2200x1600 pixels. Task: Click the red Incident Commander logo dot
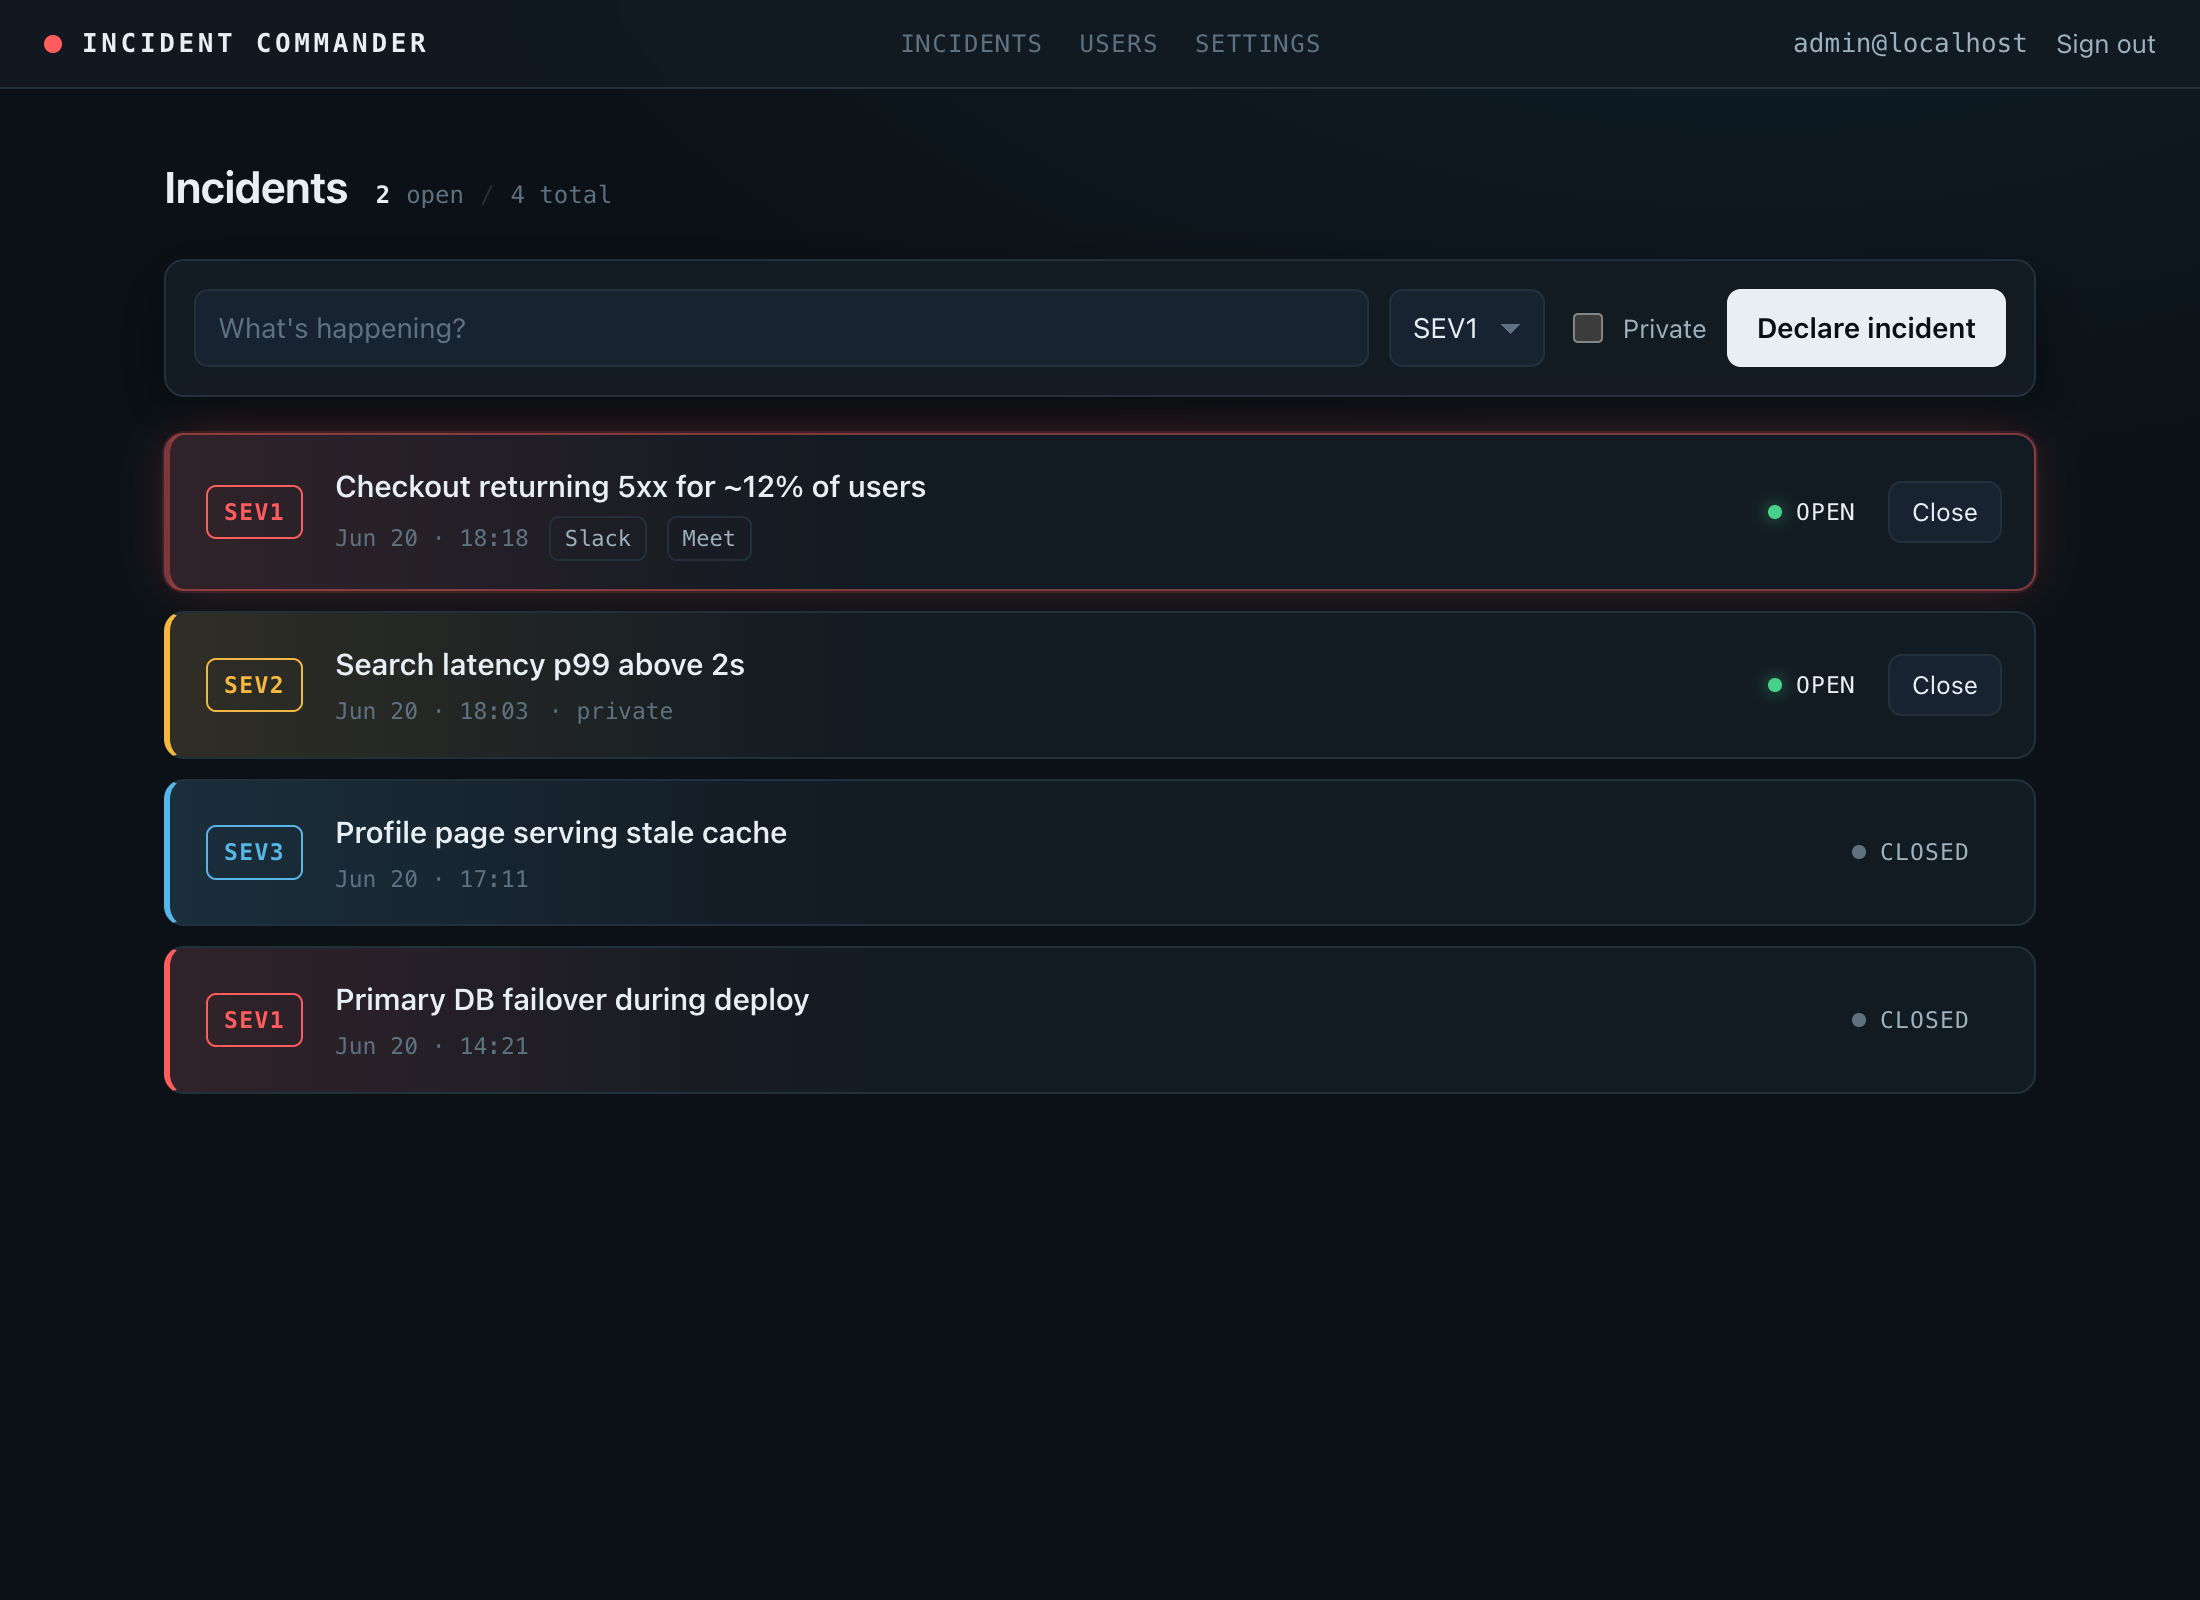53,44
